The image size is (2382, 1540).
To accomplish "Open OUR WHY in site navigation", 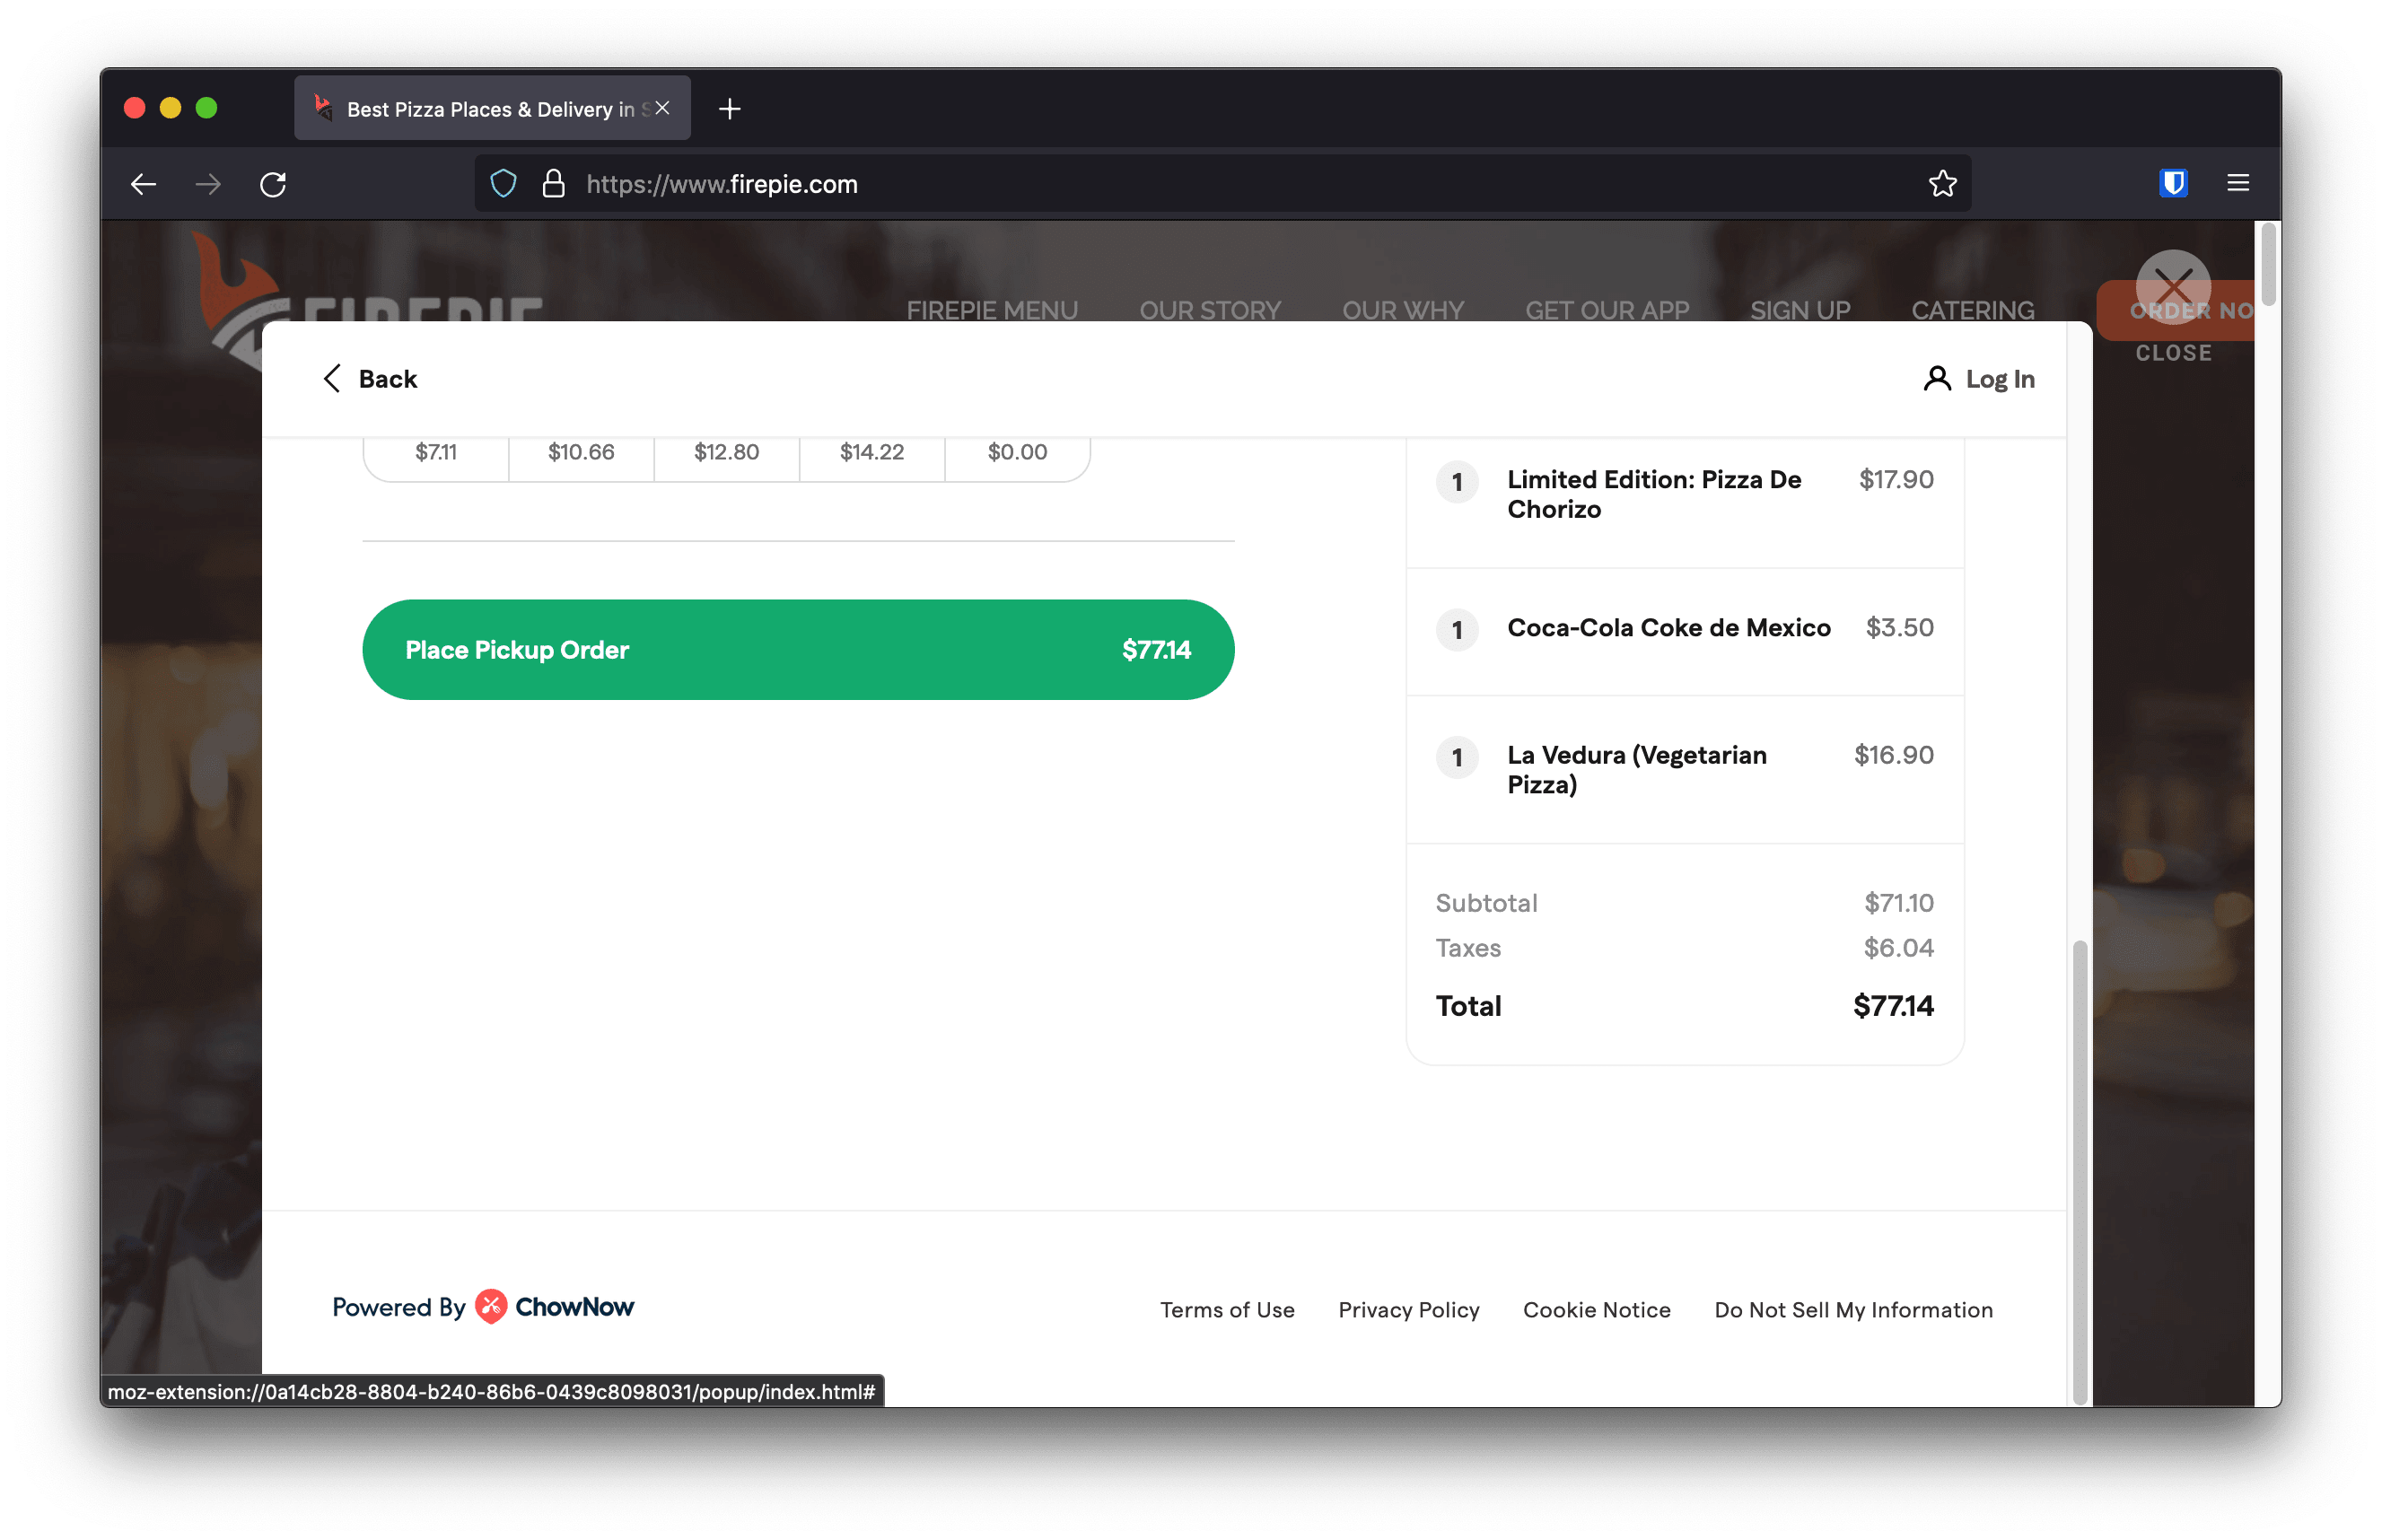I will coord(1403,310).
